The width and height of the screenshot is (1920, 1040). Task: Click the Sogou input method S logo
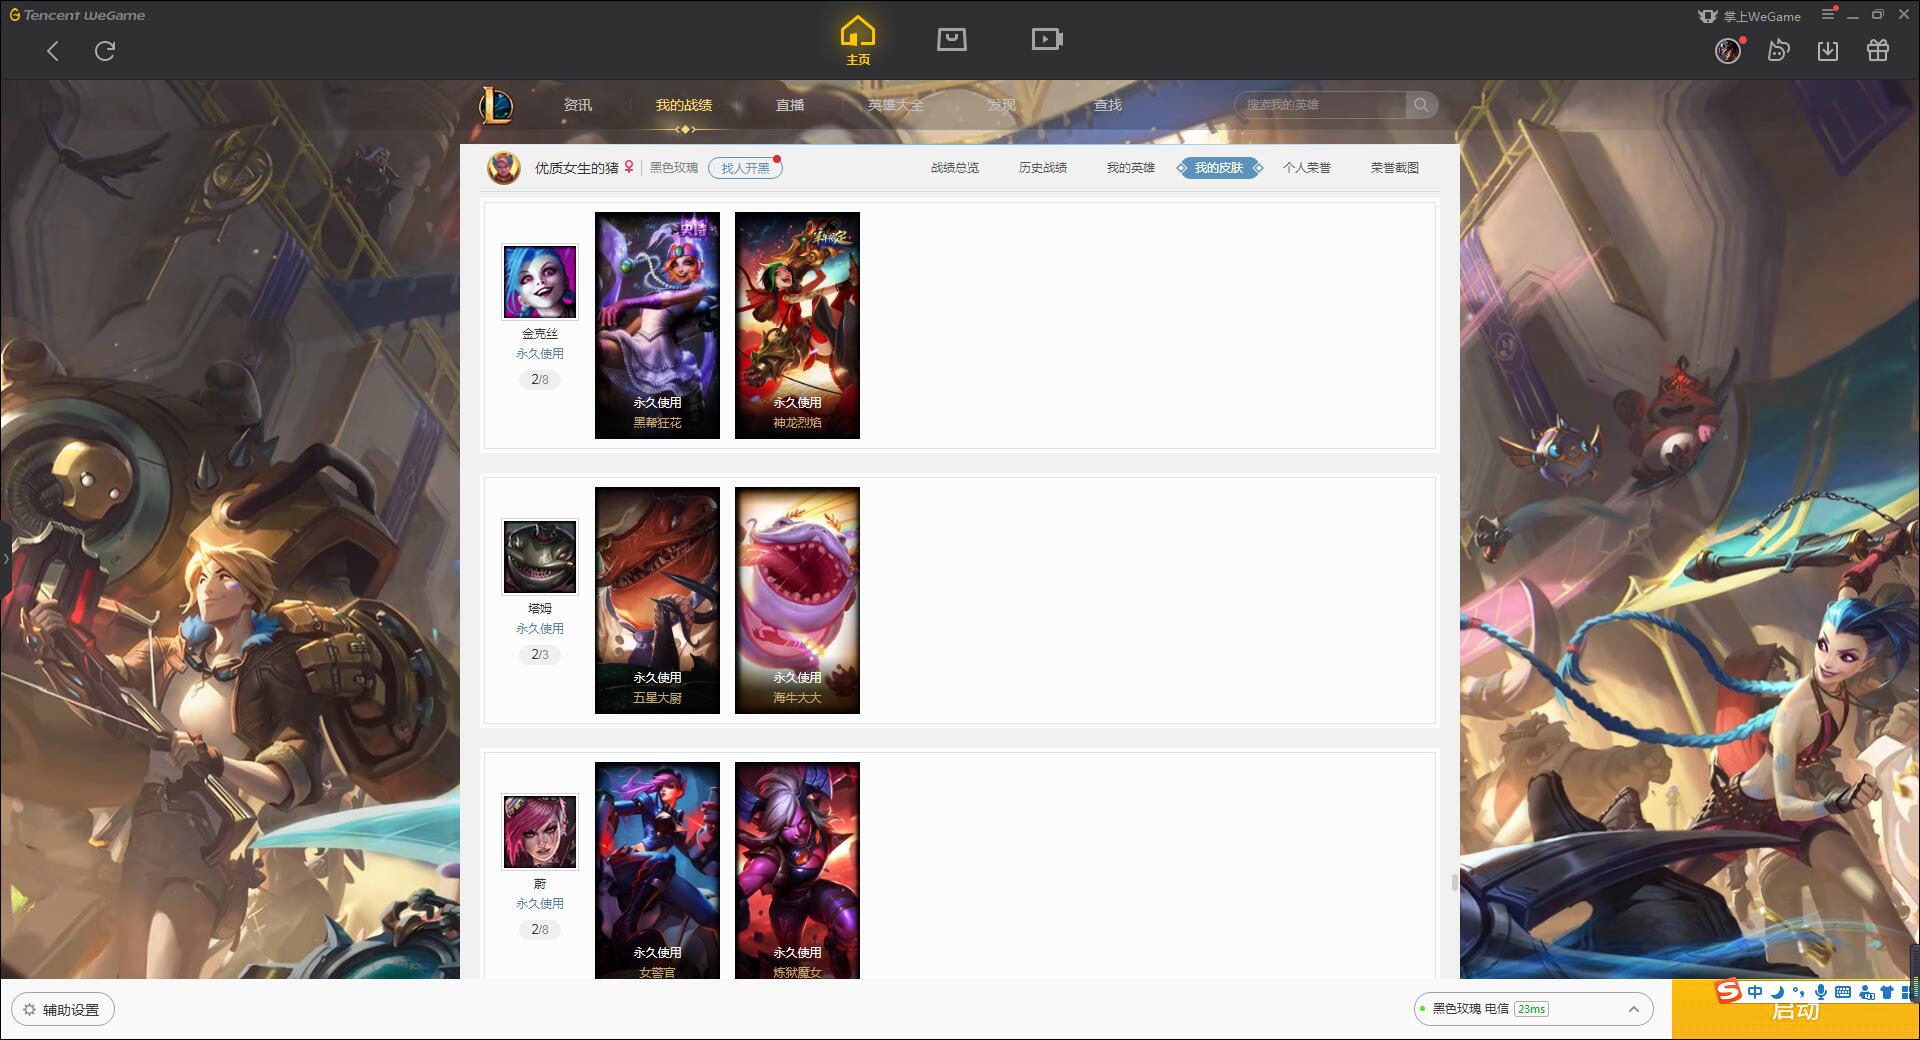(1728, 991)
